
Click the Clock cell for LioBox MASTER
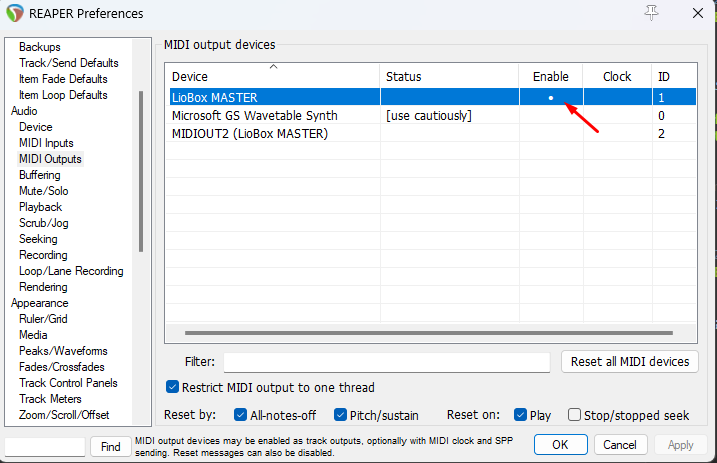coord(617,97)
